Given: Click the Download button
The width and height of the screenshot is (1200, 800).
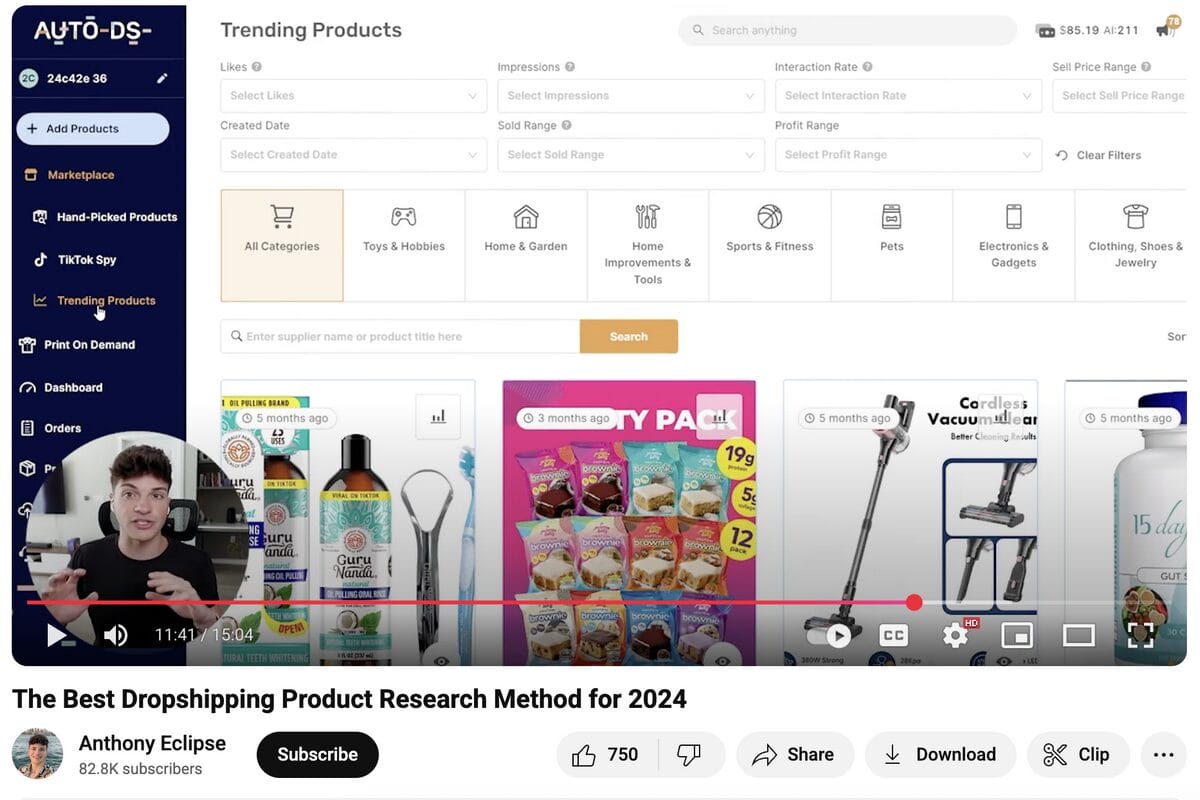Looking at the screenshot, I should (x=940, y=755).
